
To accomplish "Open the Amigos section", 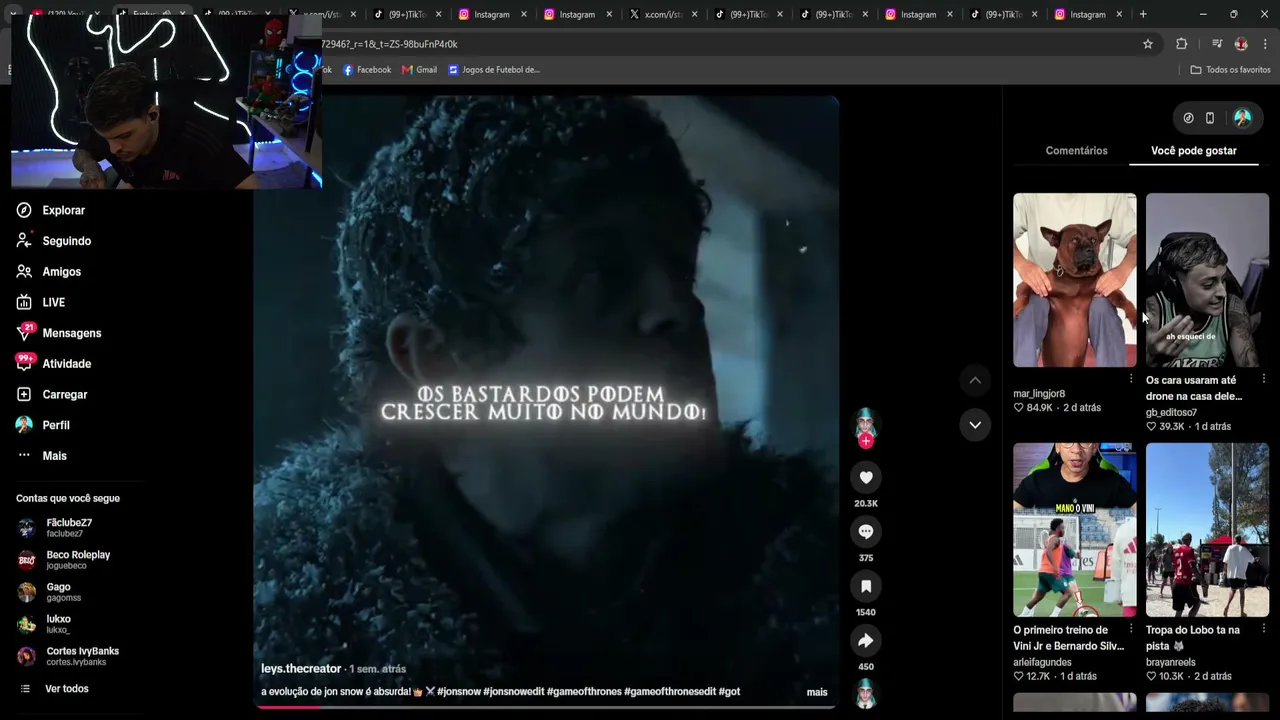I will coord(49,272).
